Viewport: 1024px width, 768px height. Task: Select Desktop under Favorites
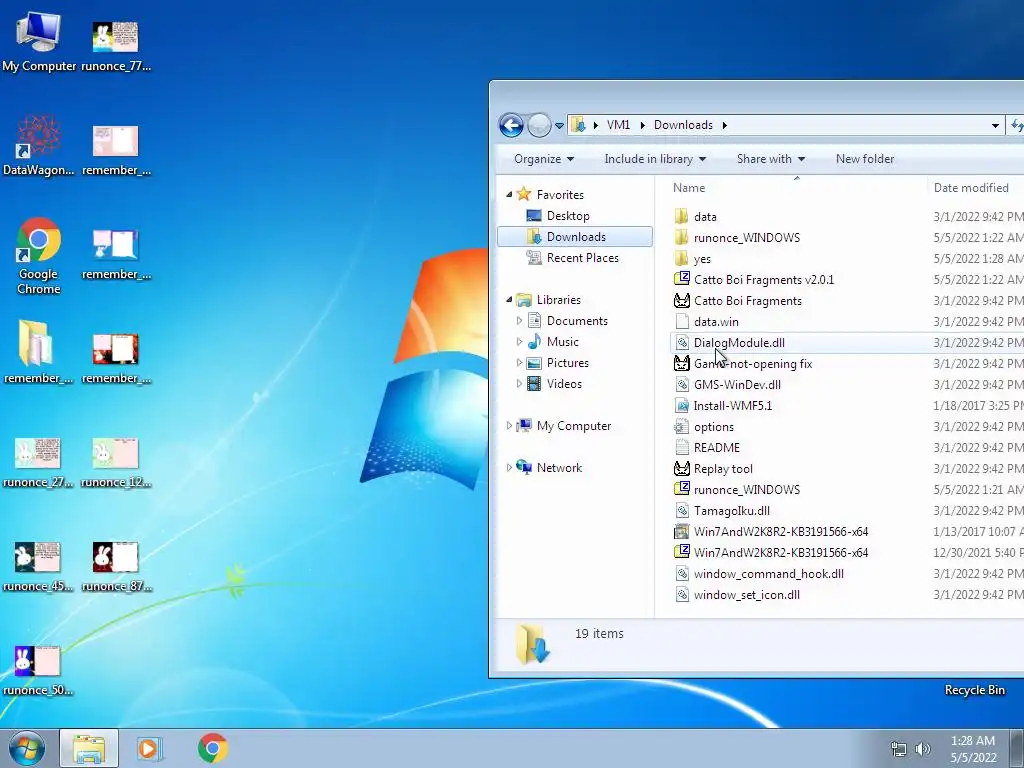pos(568,216)
